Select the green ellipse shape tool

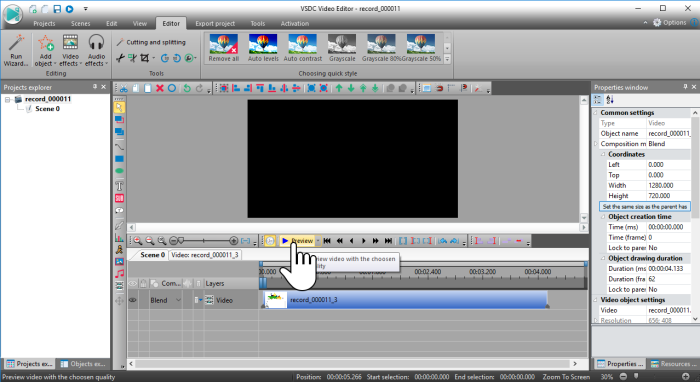[x=119, y=171]
